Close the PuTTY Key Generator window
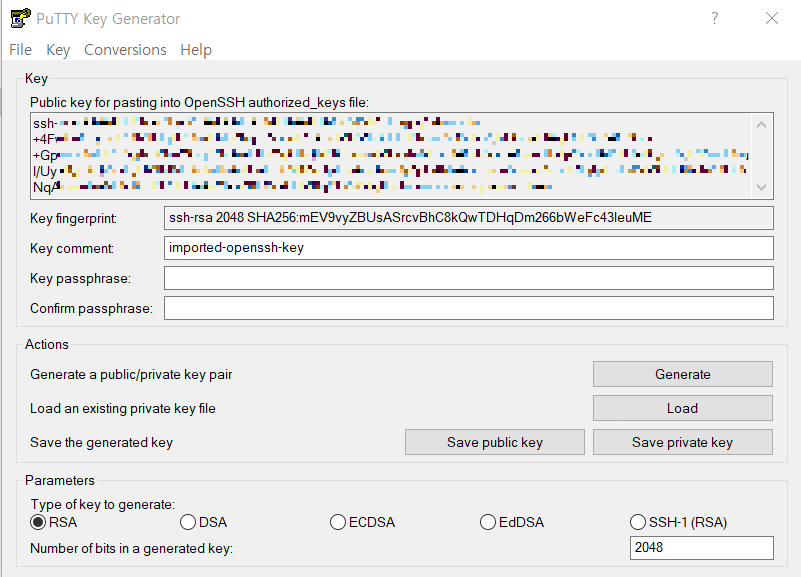 772,18
